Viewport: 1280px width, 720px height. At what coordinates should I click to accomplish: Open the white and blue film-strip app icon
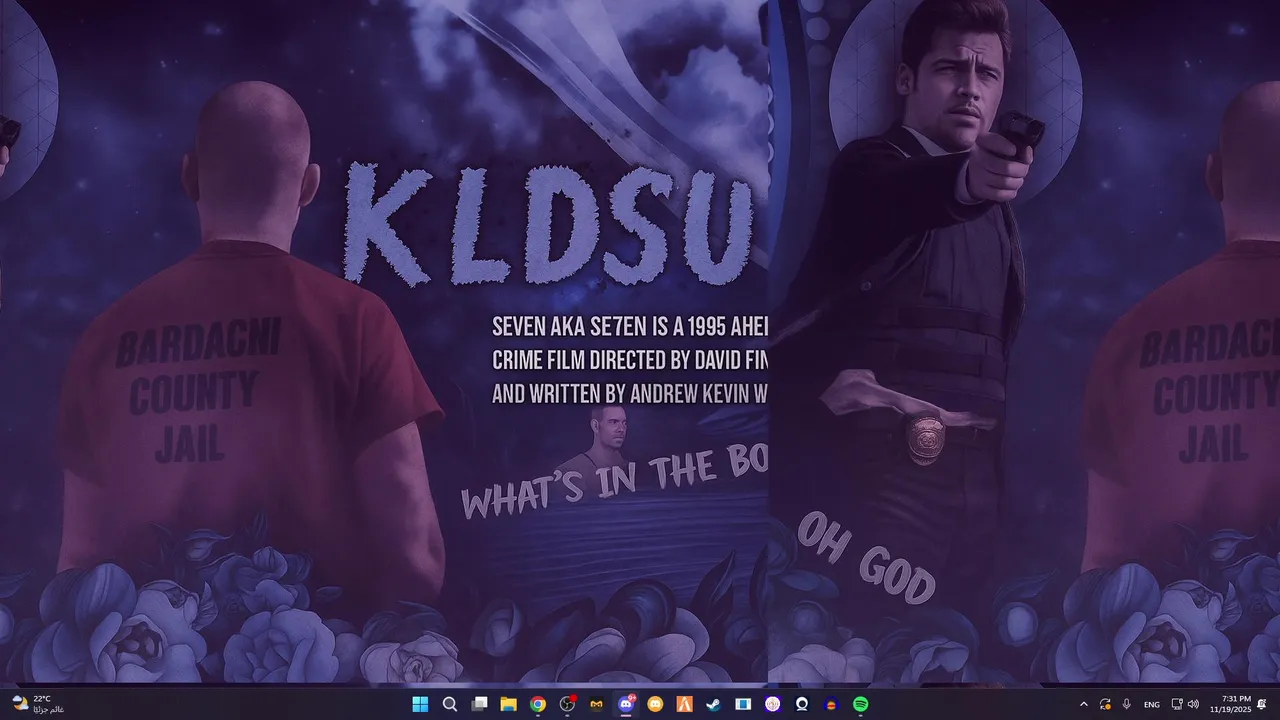pyautogui.click(x=743, y=704)
